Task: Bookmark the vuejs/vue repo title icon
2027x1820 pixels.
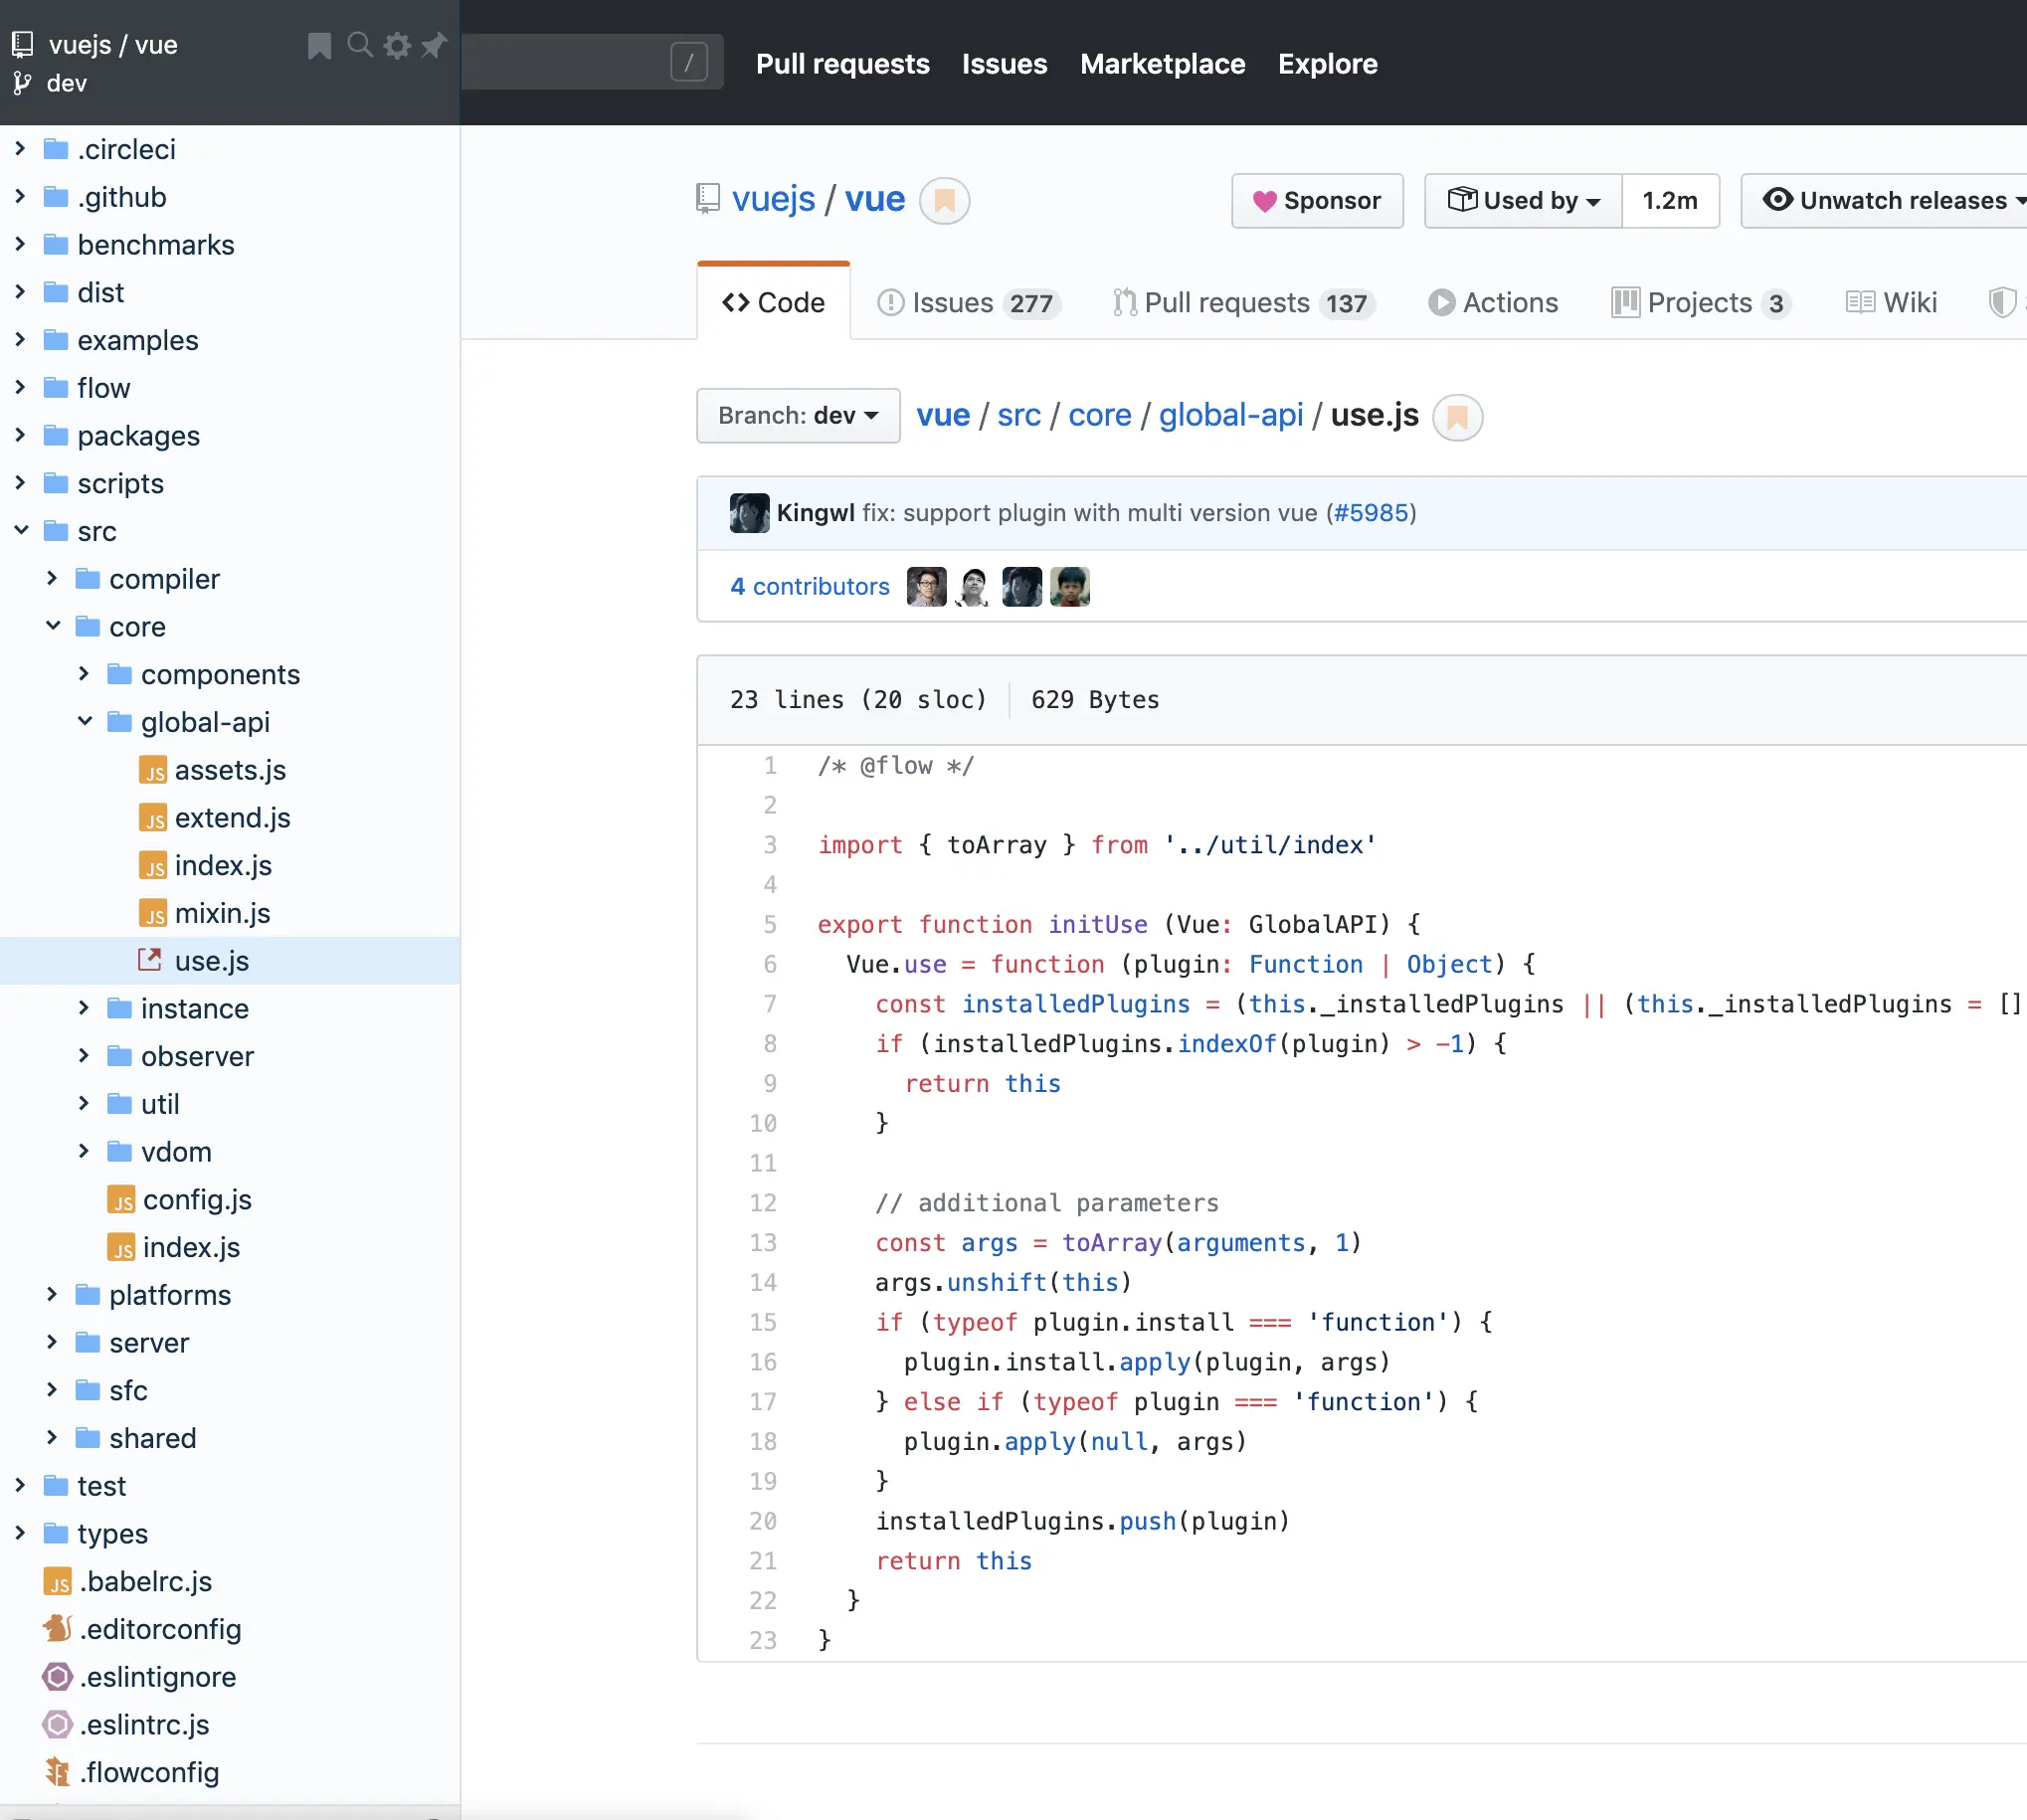Action: (x=944, y=201)
